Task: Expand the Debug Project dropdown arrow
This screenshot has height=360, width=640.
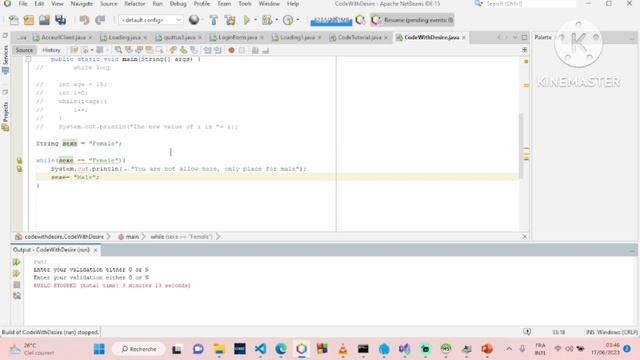Action: point(276,20)
